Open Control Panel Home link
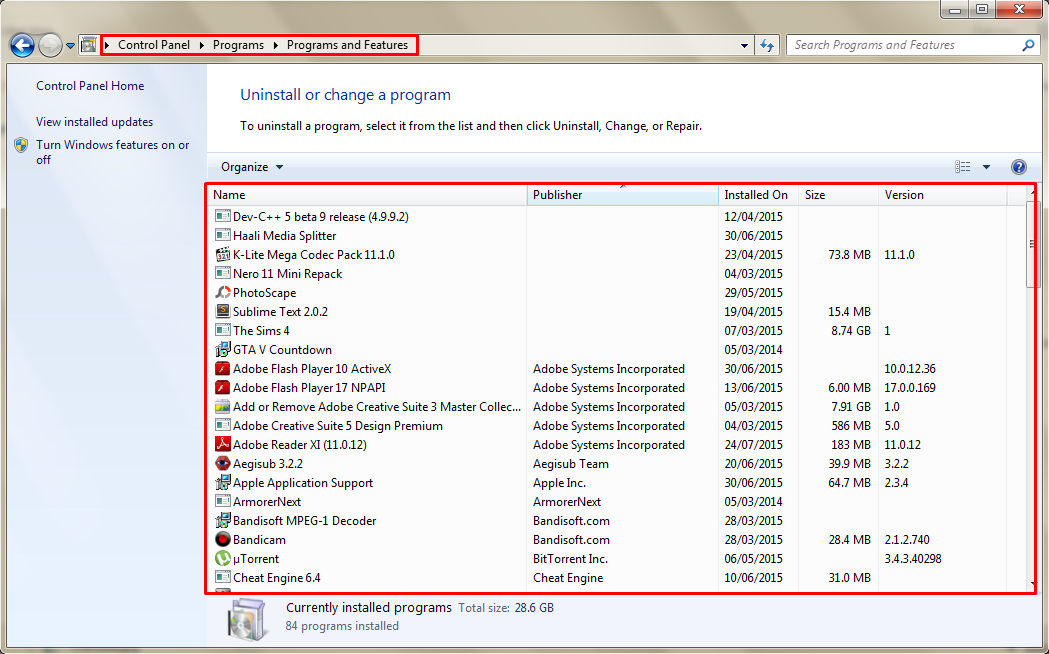Screen dimensions: 1049x654 coord(90,86)
